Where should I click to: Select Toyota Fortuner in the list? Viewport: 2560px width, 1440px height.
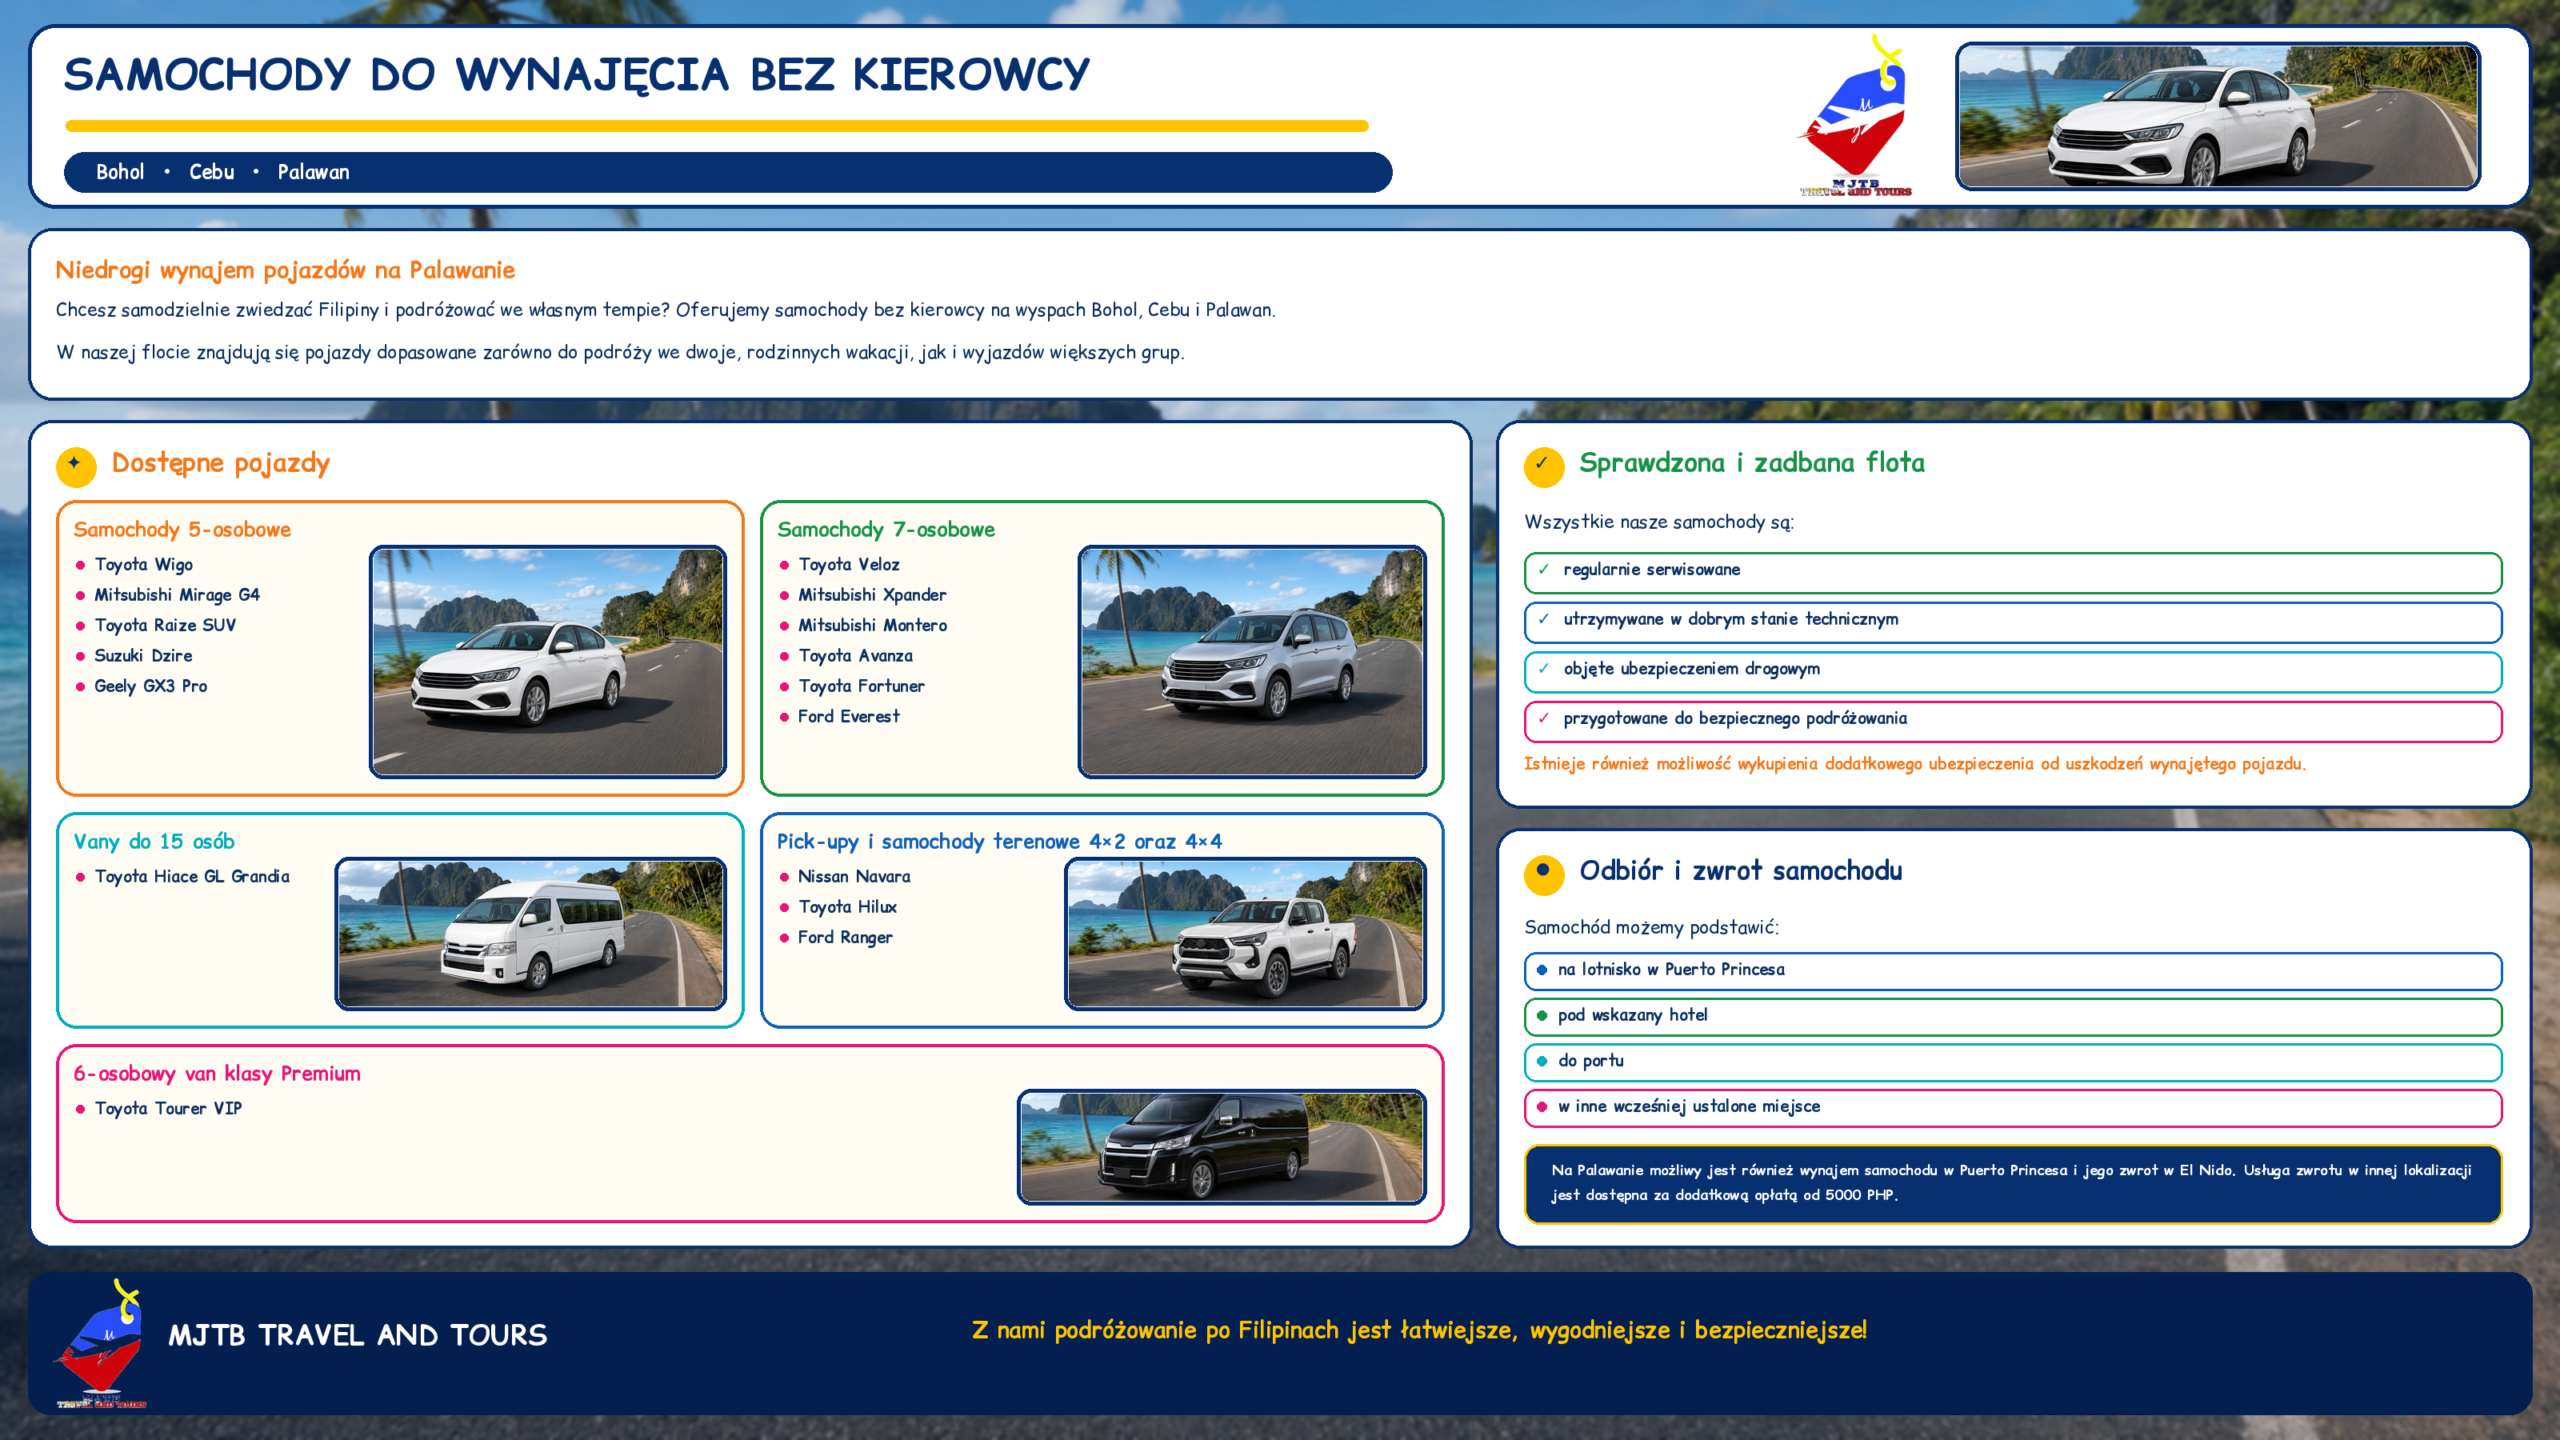[861, 686]
